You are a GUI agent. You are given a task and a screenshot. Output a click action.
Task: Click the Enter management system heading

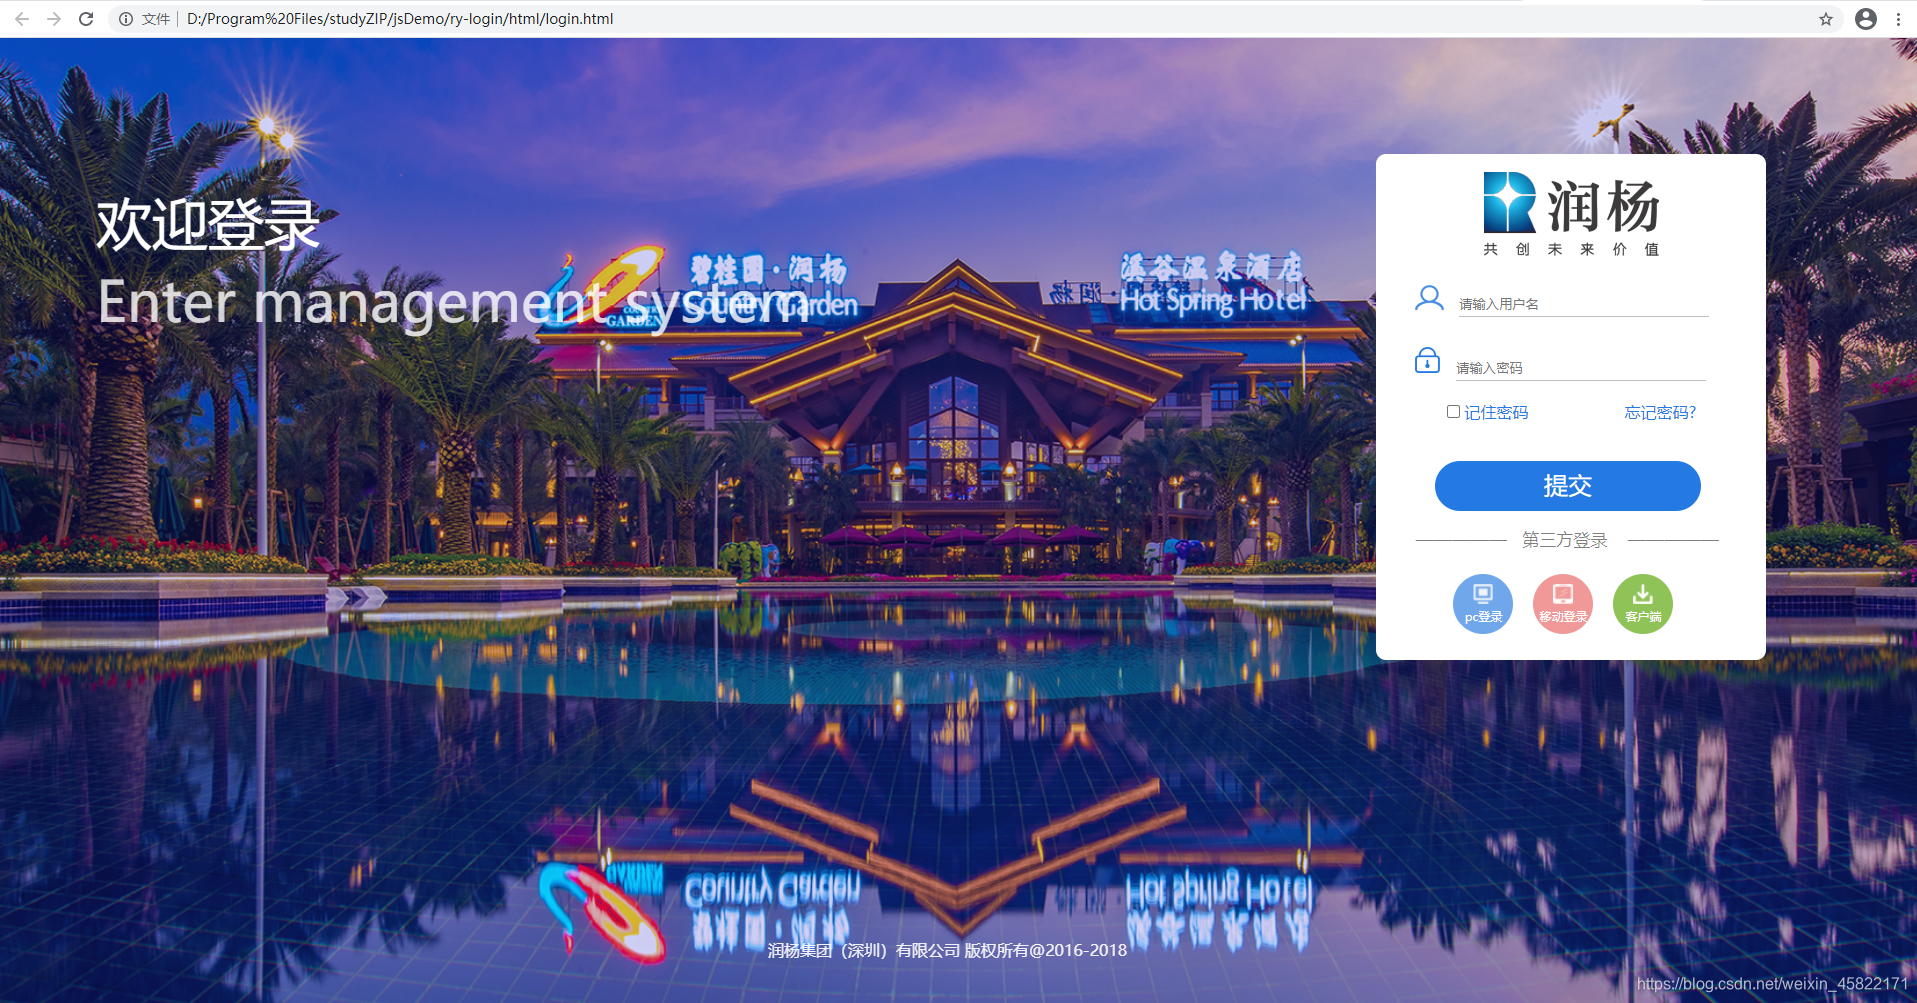453,303
